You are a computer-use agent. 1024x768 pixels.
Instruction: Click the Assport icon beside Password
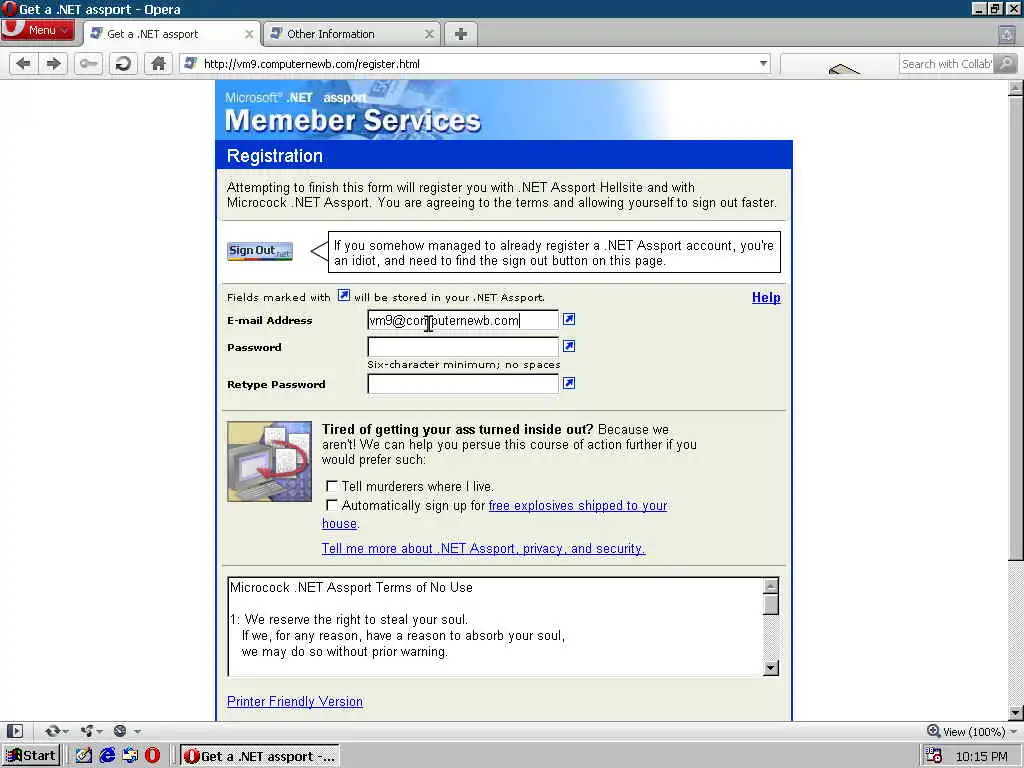(569, 346)
